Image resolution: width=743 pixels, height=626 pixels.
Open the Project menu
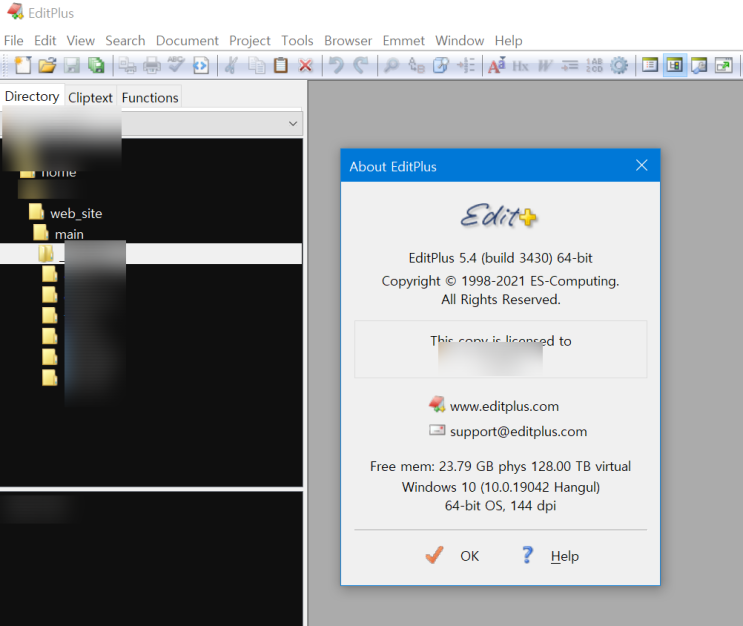(250, 41)
